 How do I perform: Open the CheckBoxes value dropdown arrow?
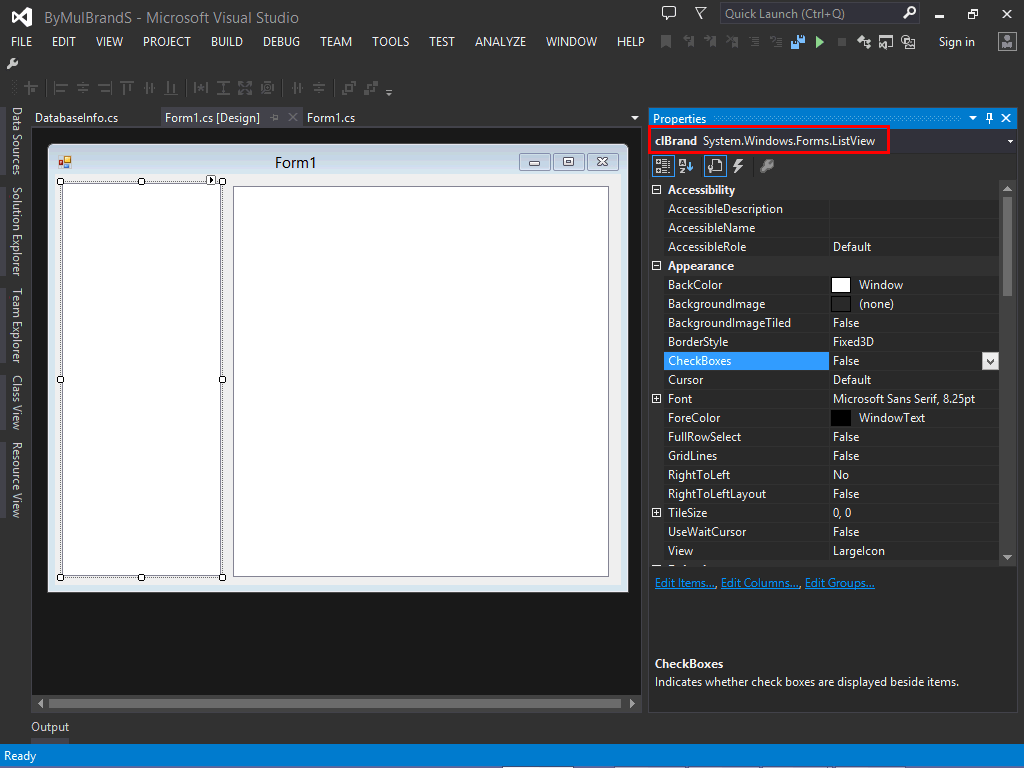tap(990, 361)
